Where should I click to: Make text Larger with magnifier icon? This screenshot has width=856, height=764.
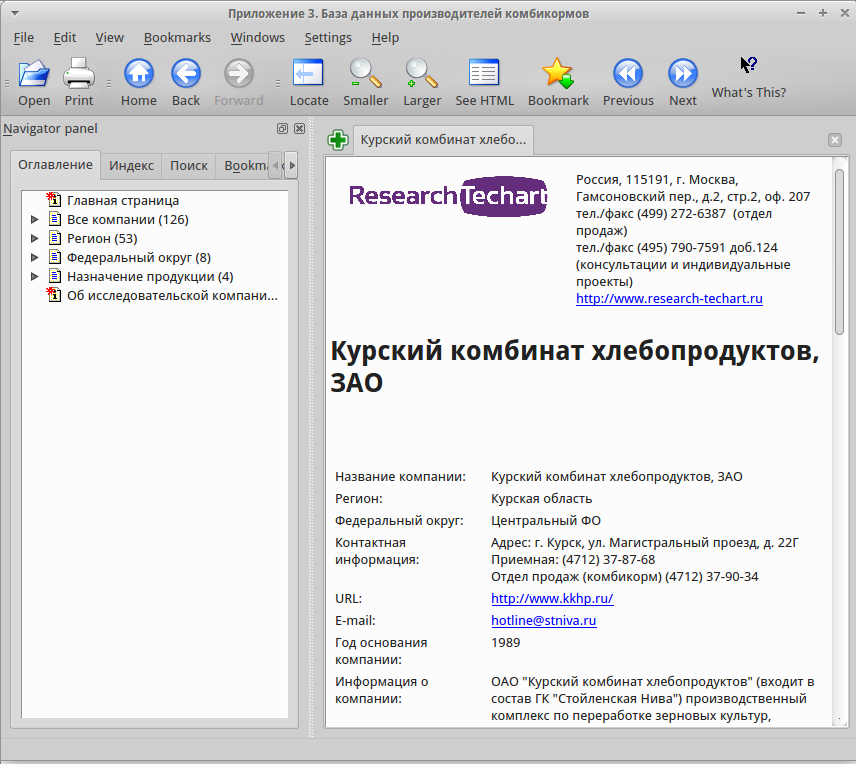(x=421, y=74)
